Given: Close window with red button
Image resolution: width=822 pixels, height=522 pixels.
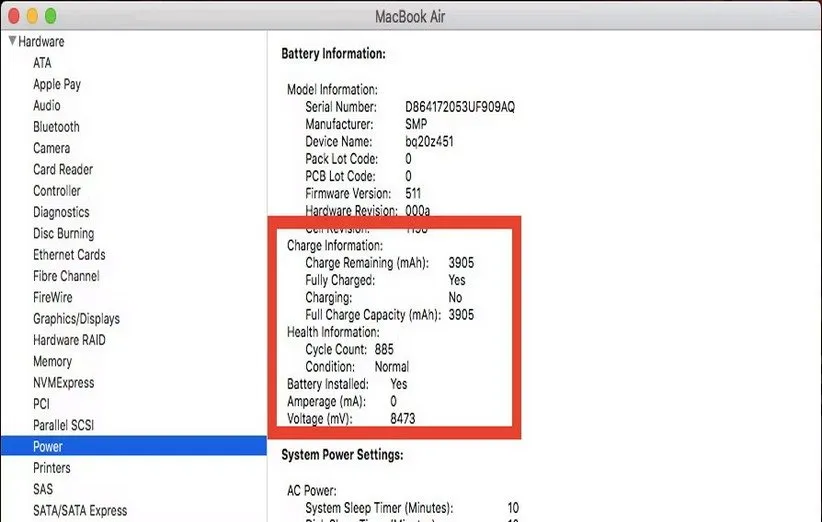Looking at the screenshot, I should [x=12, y=16].
